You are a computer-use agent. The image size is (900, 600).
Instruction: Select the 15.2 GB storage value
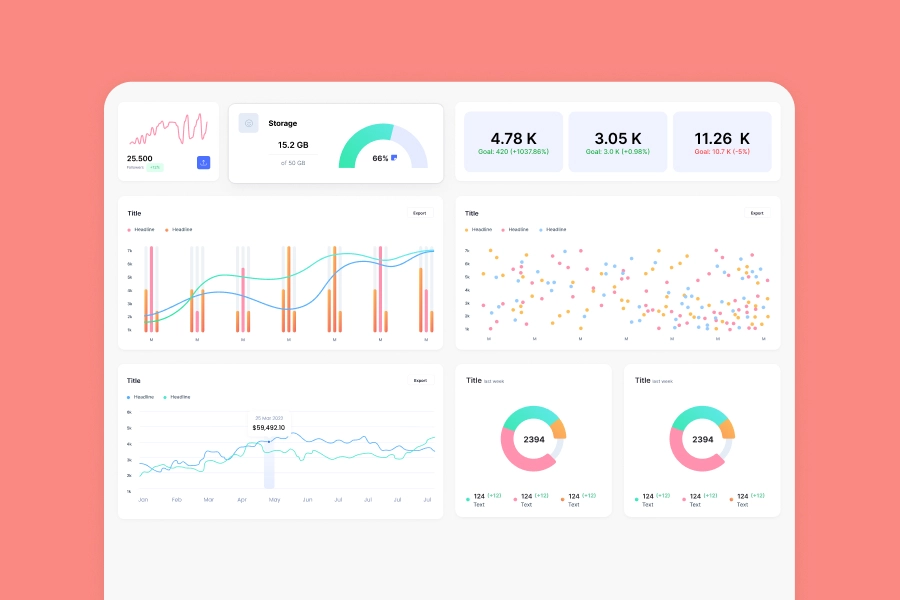[293, 145]
